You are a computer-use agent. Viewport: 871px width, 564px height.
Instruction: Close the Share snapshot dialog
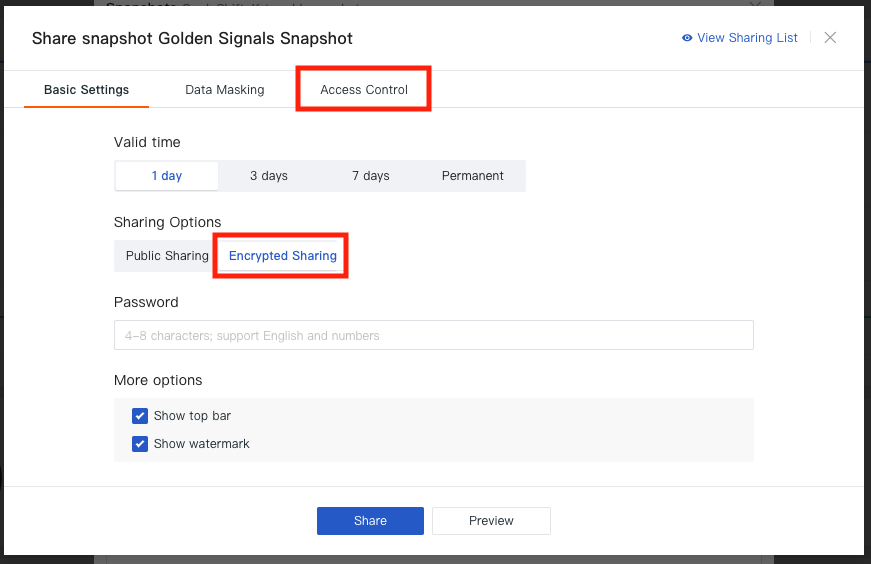click(830, 37)
